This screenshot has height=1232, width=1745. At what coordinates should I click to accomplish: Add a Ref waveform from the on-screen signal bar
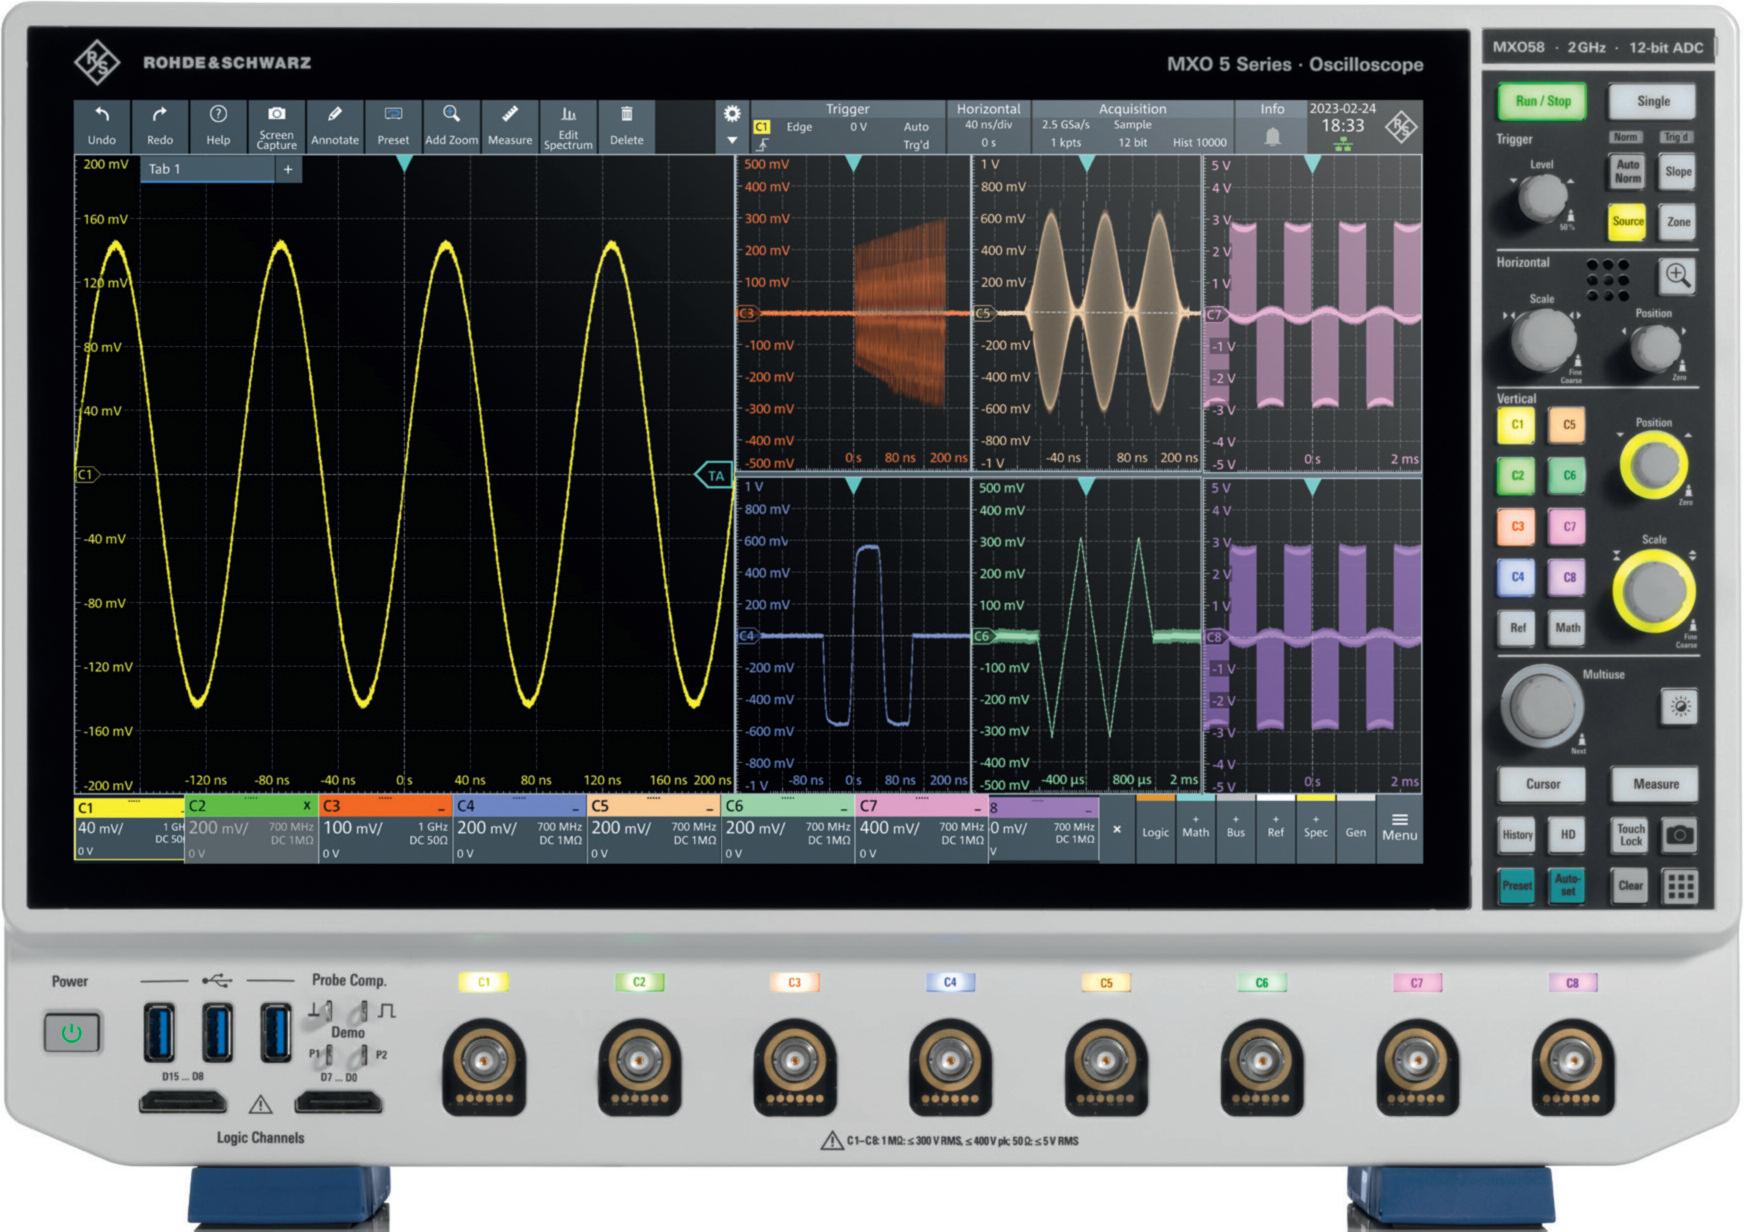coord(1275,827)
